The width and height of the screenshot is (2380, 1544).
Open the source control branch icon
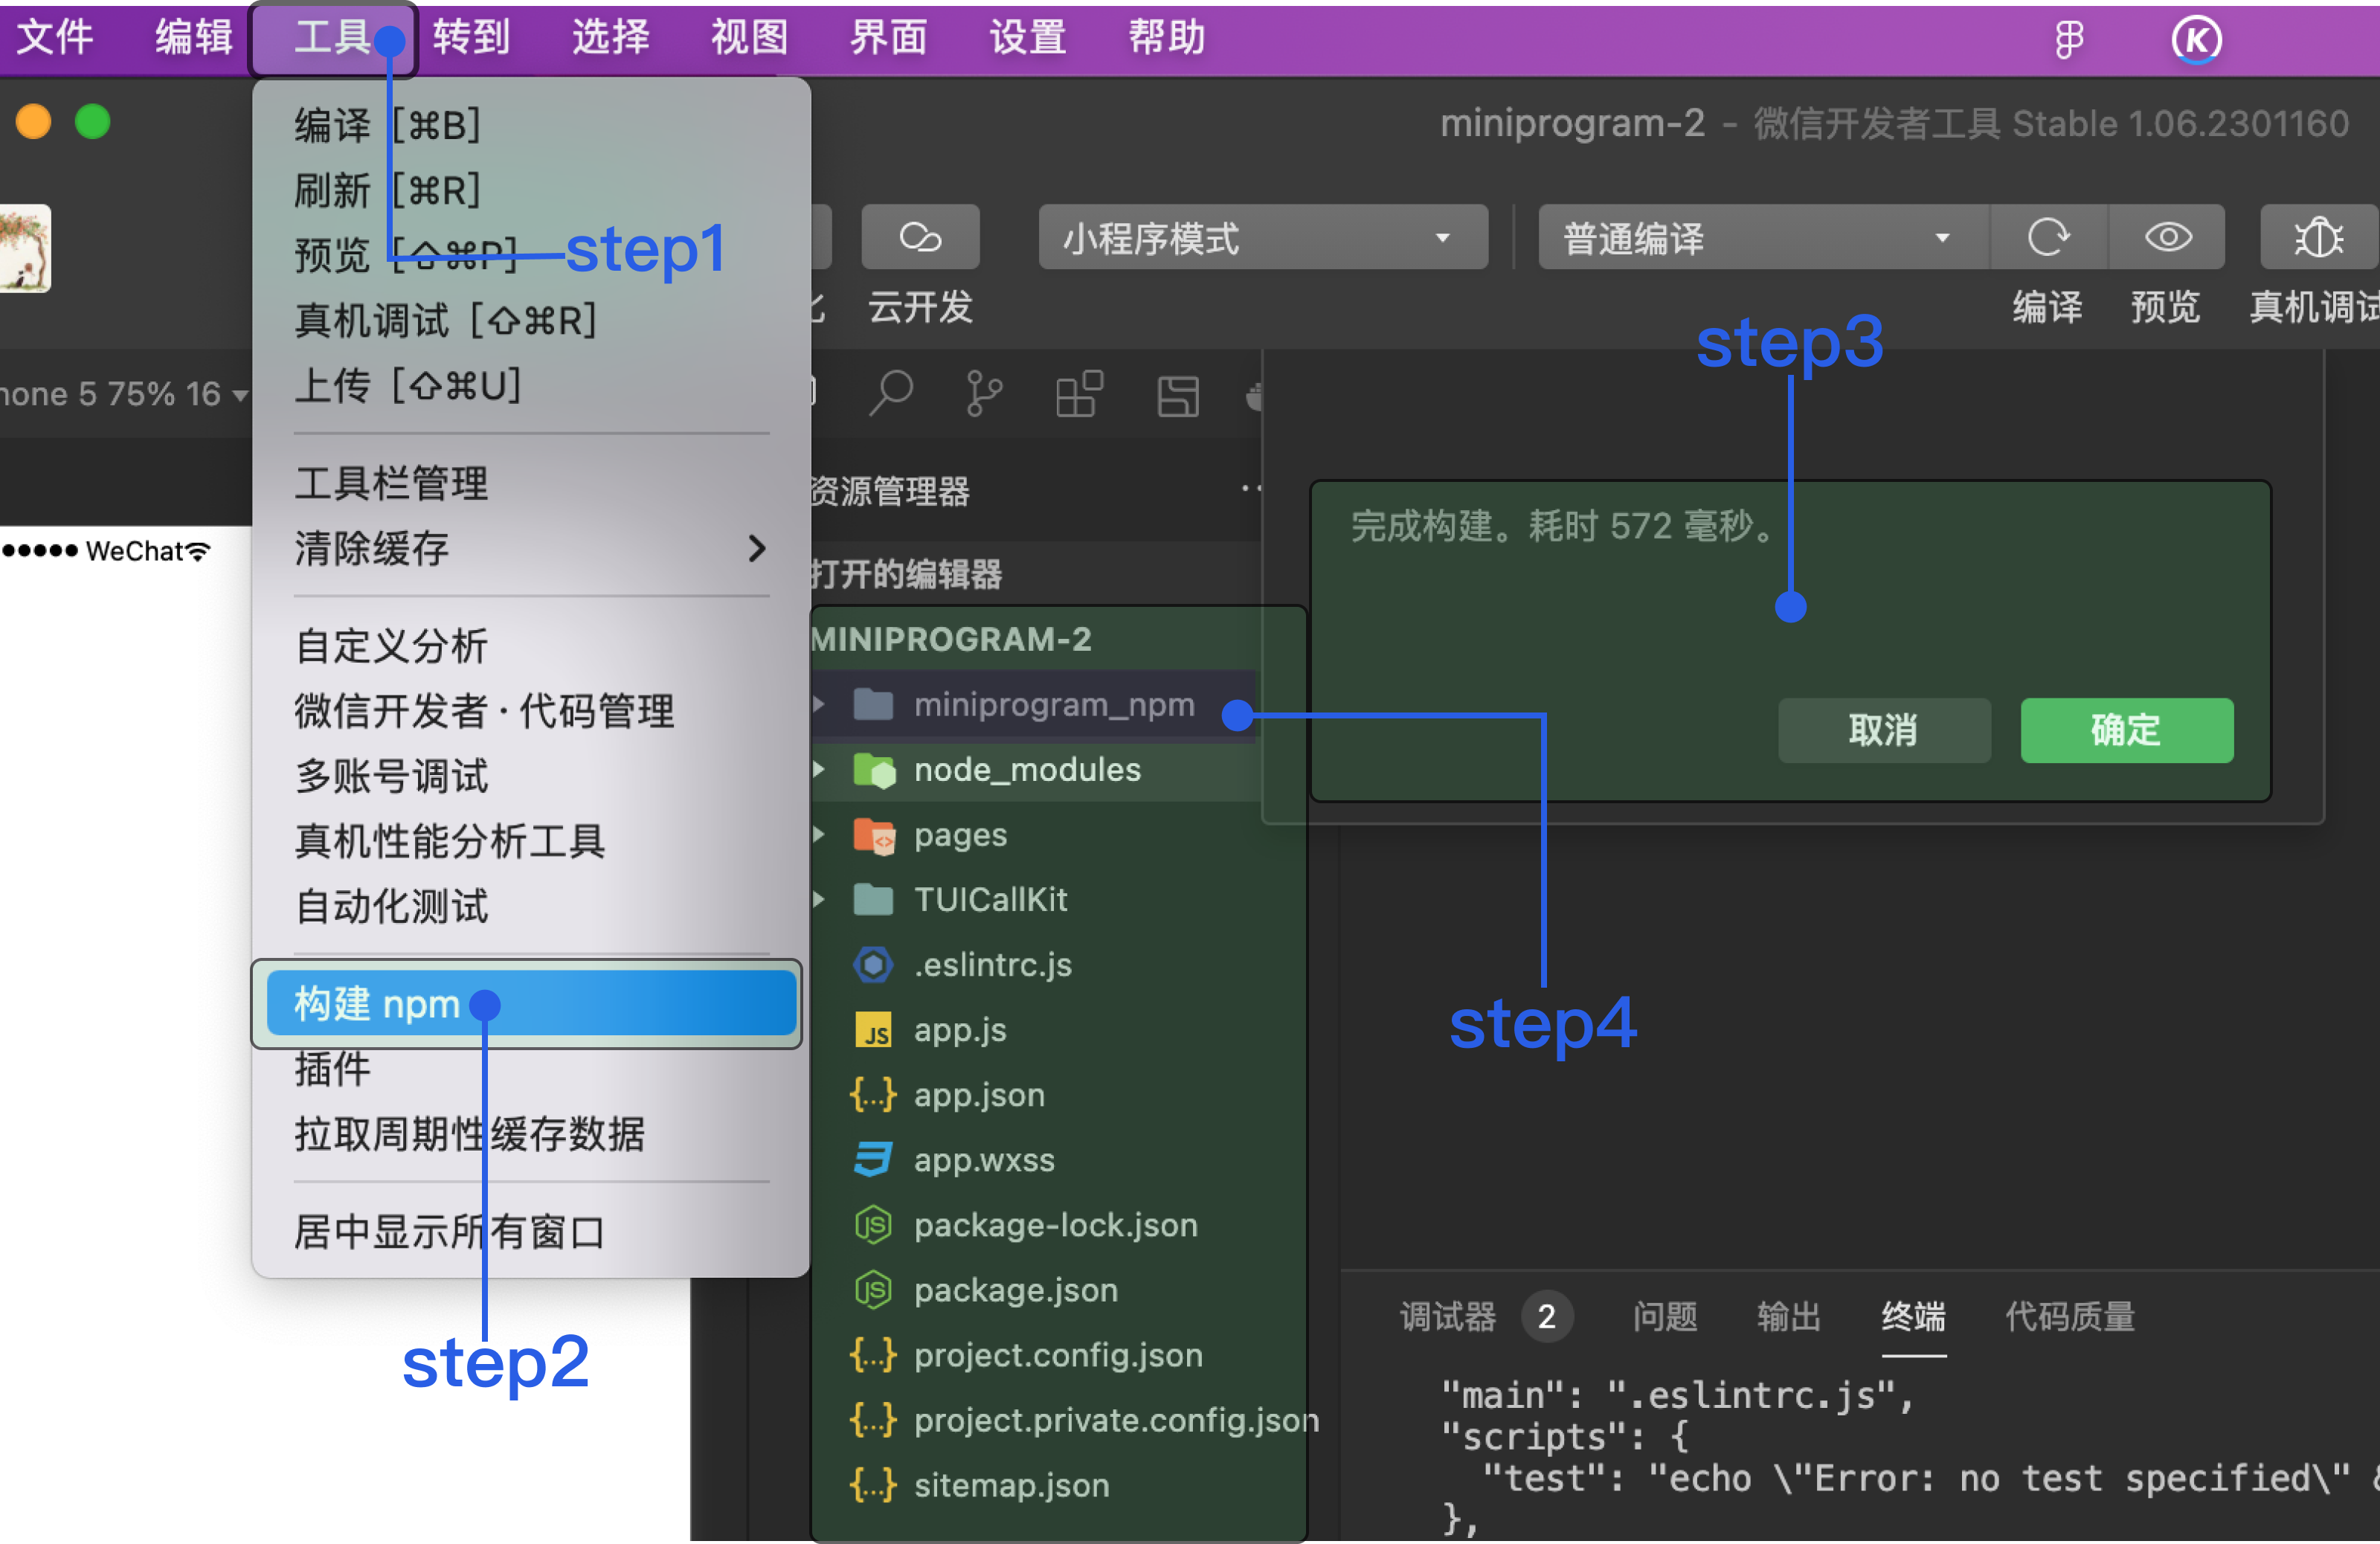click(x=983, y=393)
